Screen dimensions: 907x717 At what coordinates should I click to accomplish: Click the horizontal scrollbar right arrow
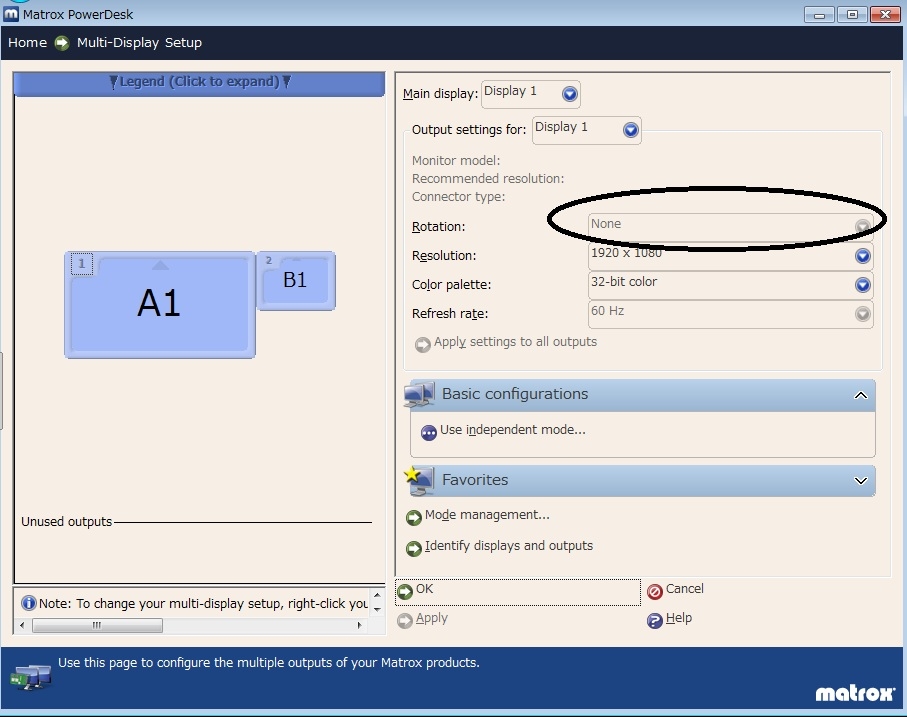coord(360,625)
